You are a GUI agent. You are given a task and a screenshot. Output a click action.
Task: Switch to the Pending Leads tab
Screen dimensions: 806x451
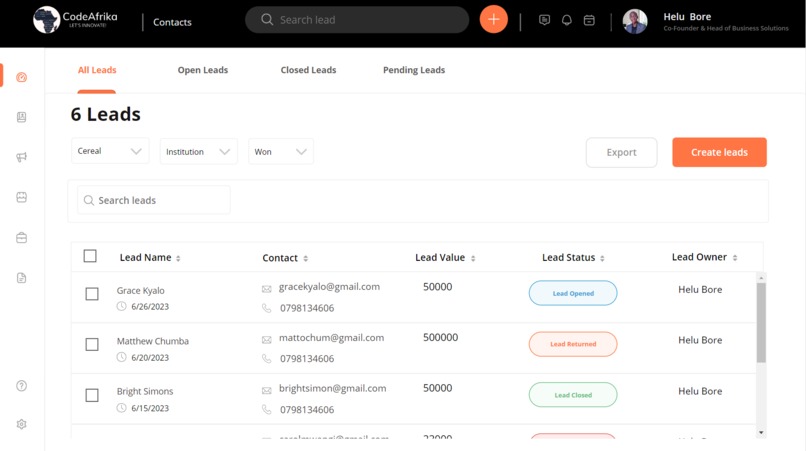414,70
